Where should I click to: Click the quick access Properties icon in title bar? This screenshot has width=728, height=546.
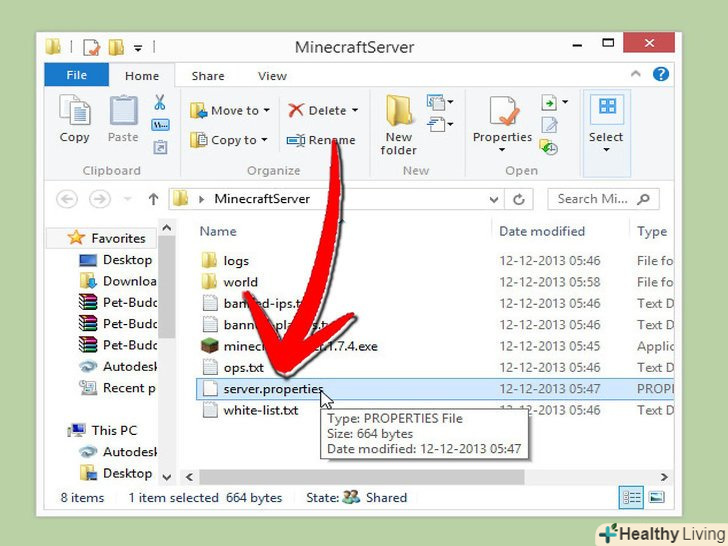[x=91, y=47]
